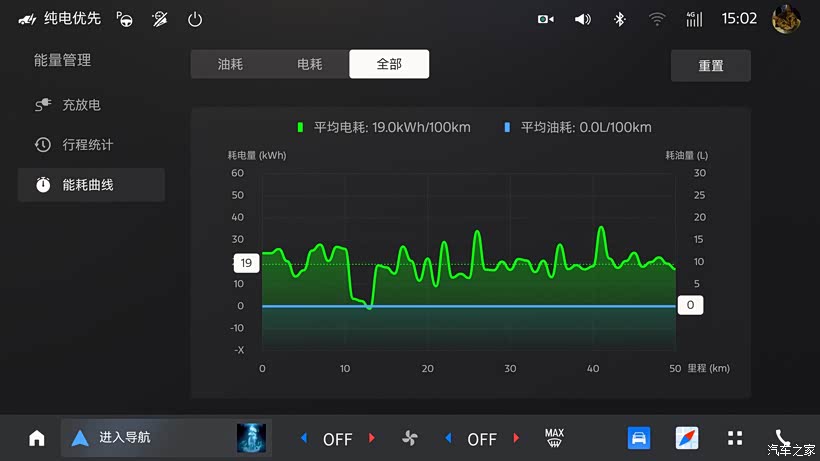Select the 全部 all tab

click(389, 64)
